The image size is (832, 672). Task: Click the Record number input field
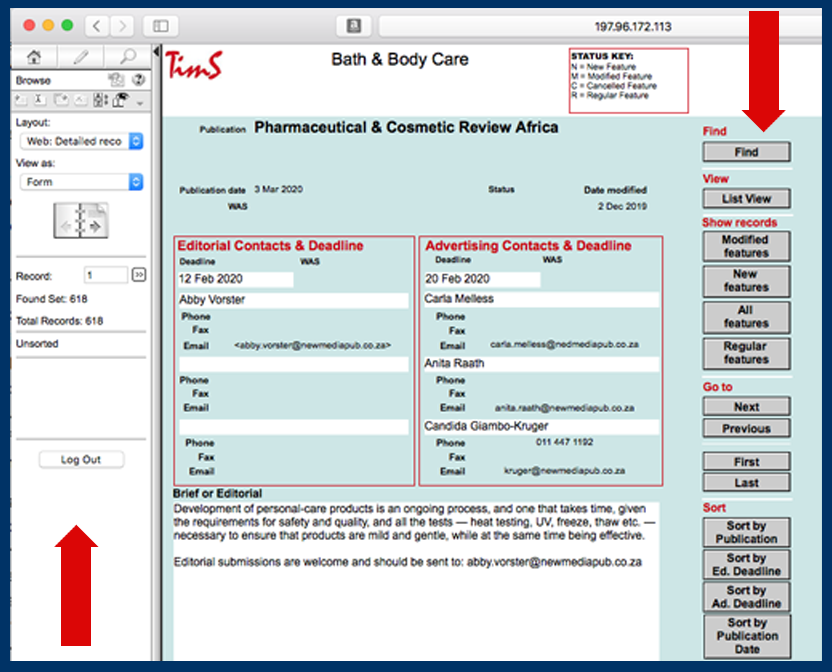point(105,275)
